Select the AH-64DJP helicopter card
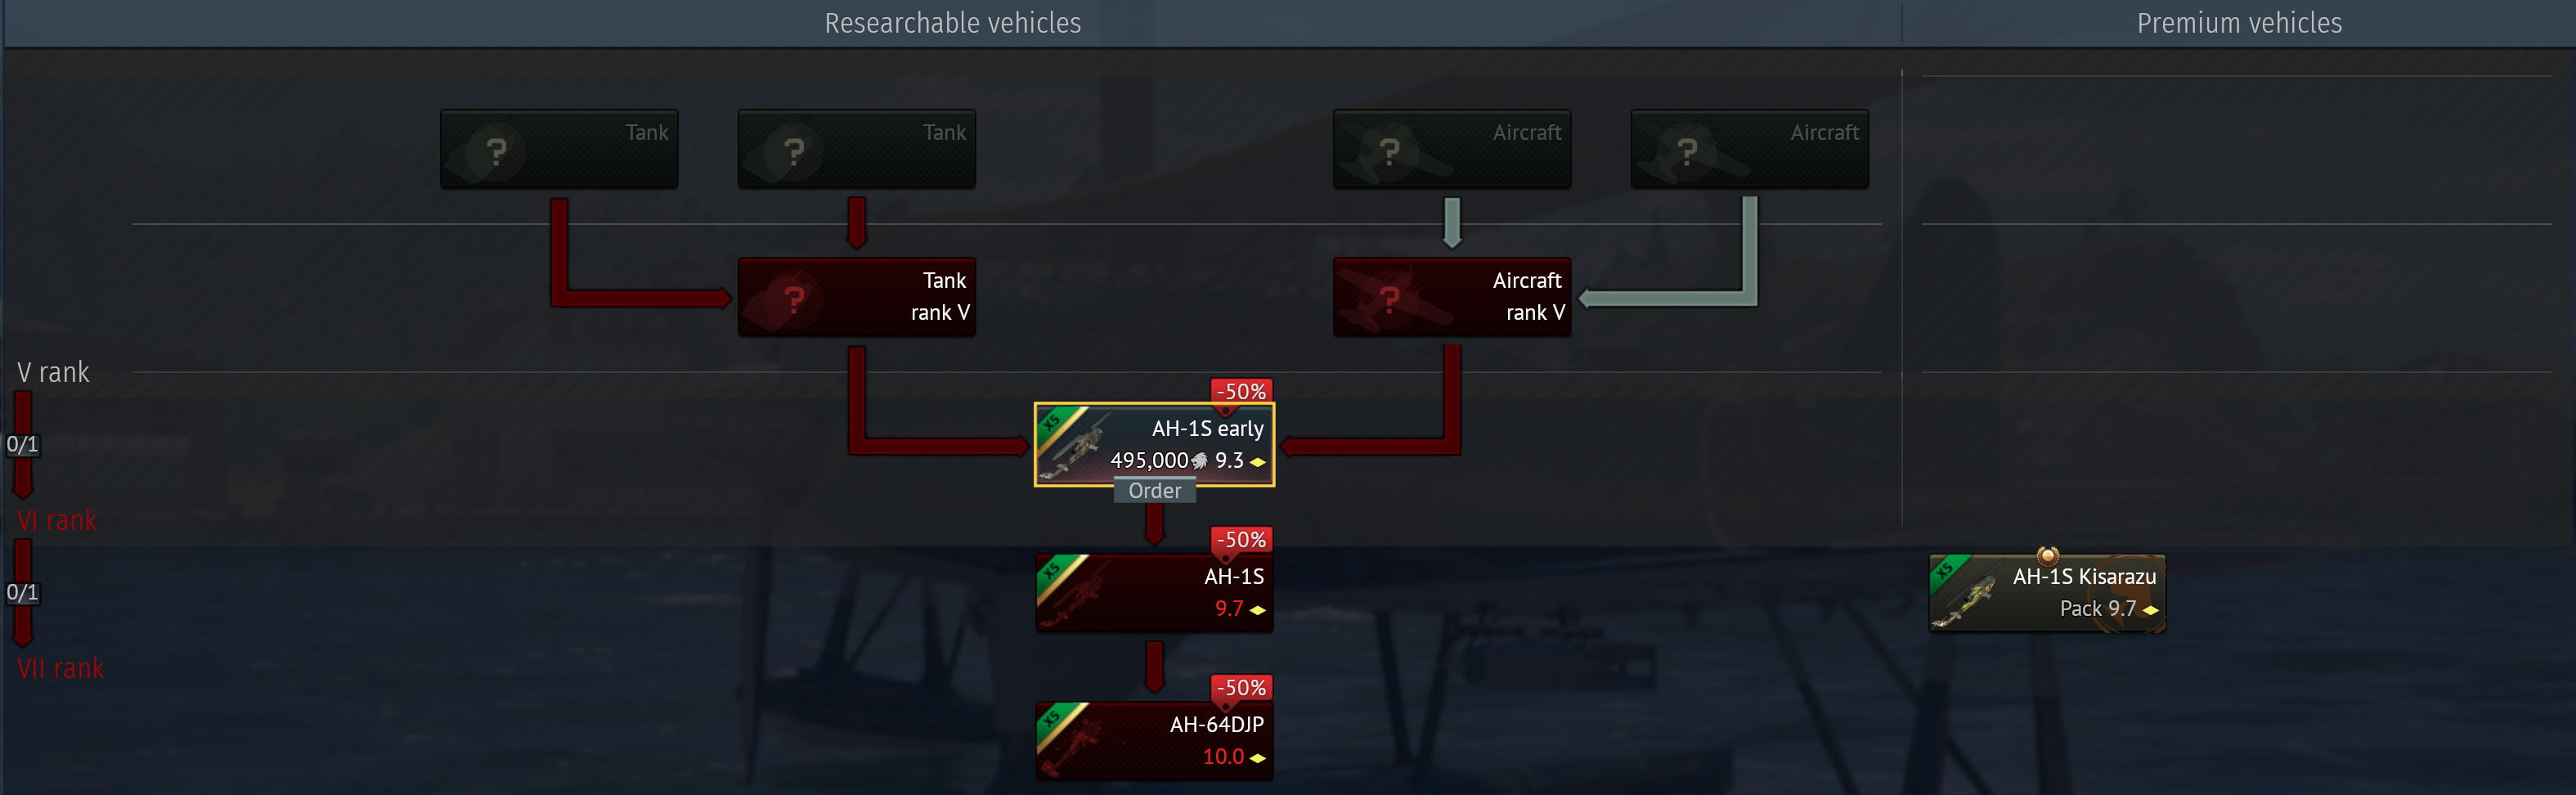Viewport: 2576px width, 795px height. tap(1154, 741)
